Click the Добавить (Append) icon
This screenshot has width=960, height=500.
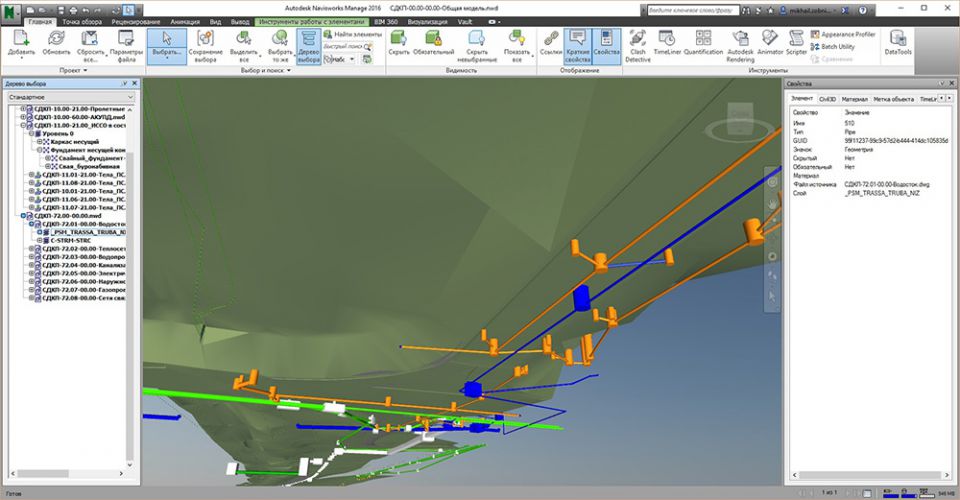[21, 39]
